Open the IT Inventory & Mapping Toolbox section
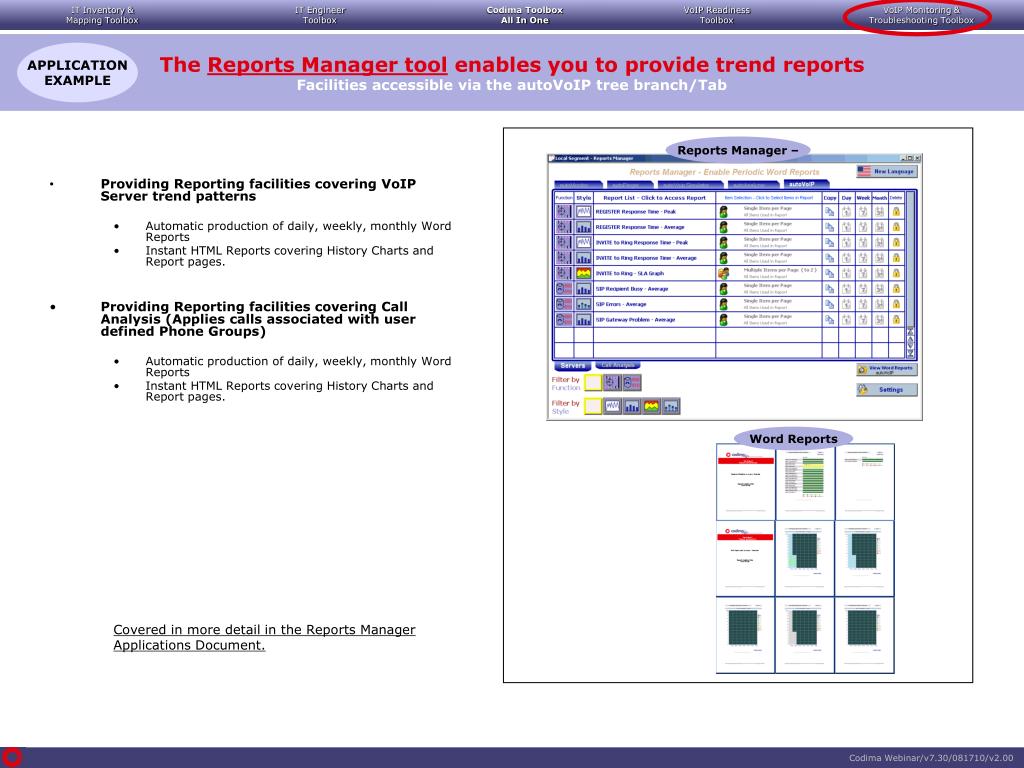The height and width of the screenshot is (768, 1024). click(102, 15)
